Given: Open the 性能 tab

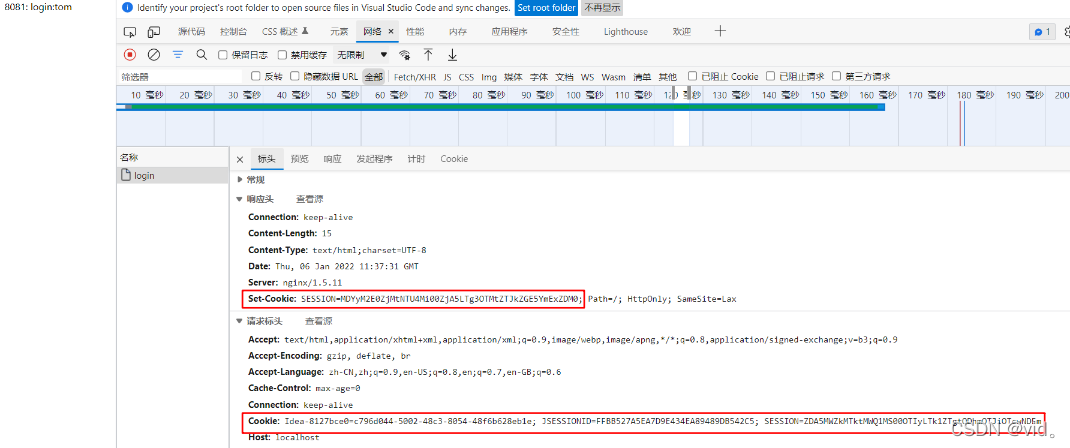Looking at the screenshot, I should click(x=415, y=32).
